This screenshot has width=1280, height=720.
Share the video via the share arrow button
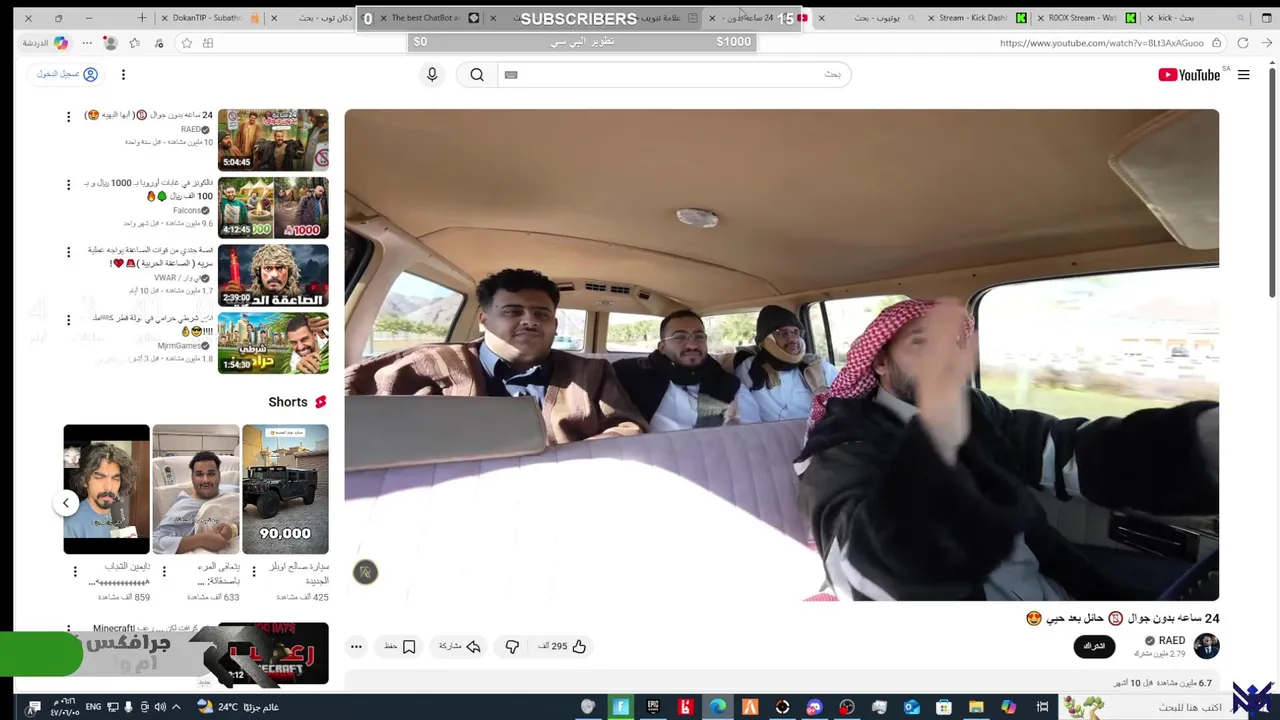[x=460, y=647]
